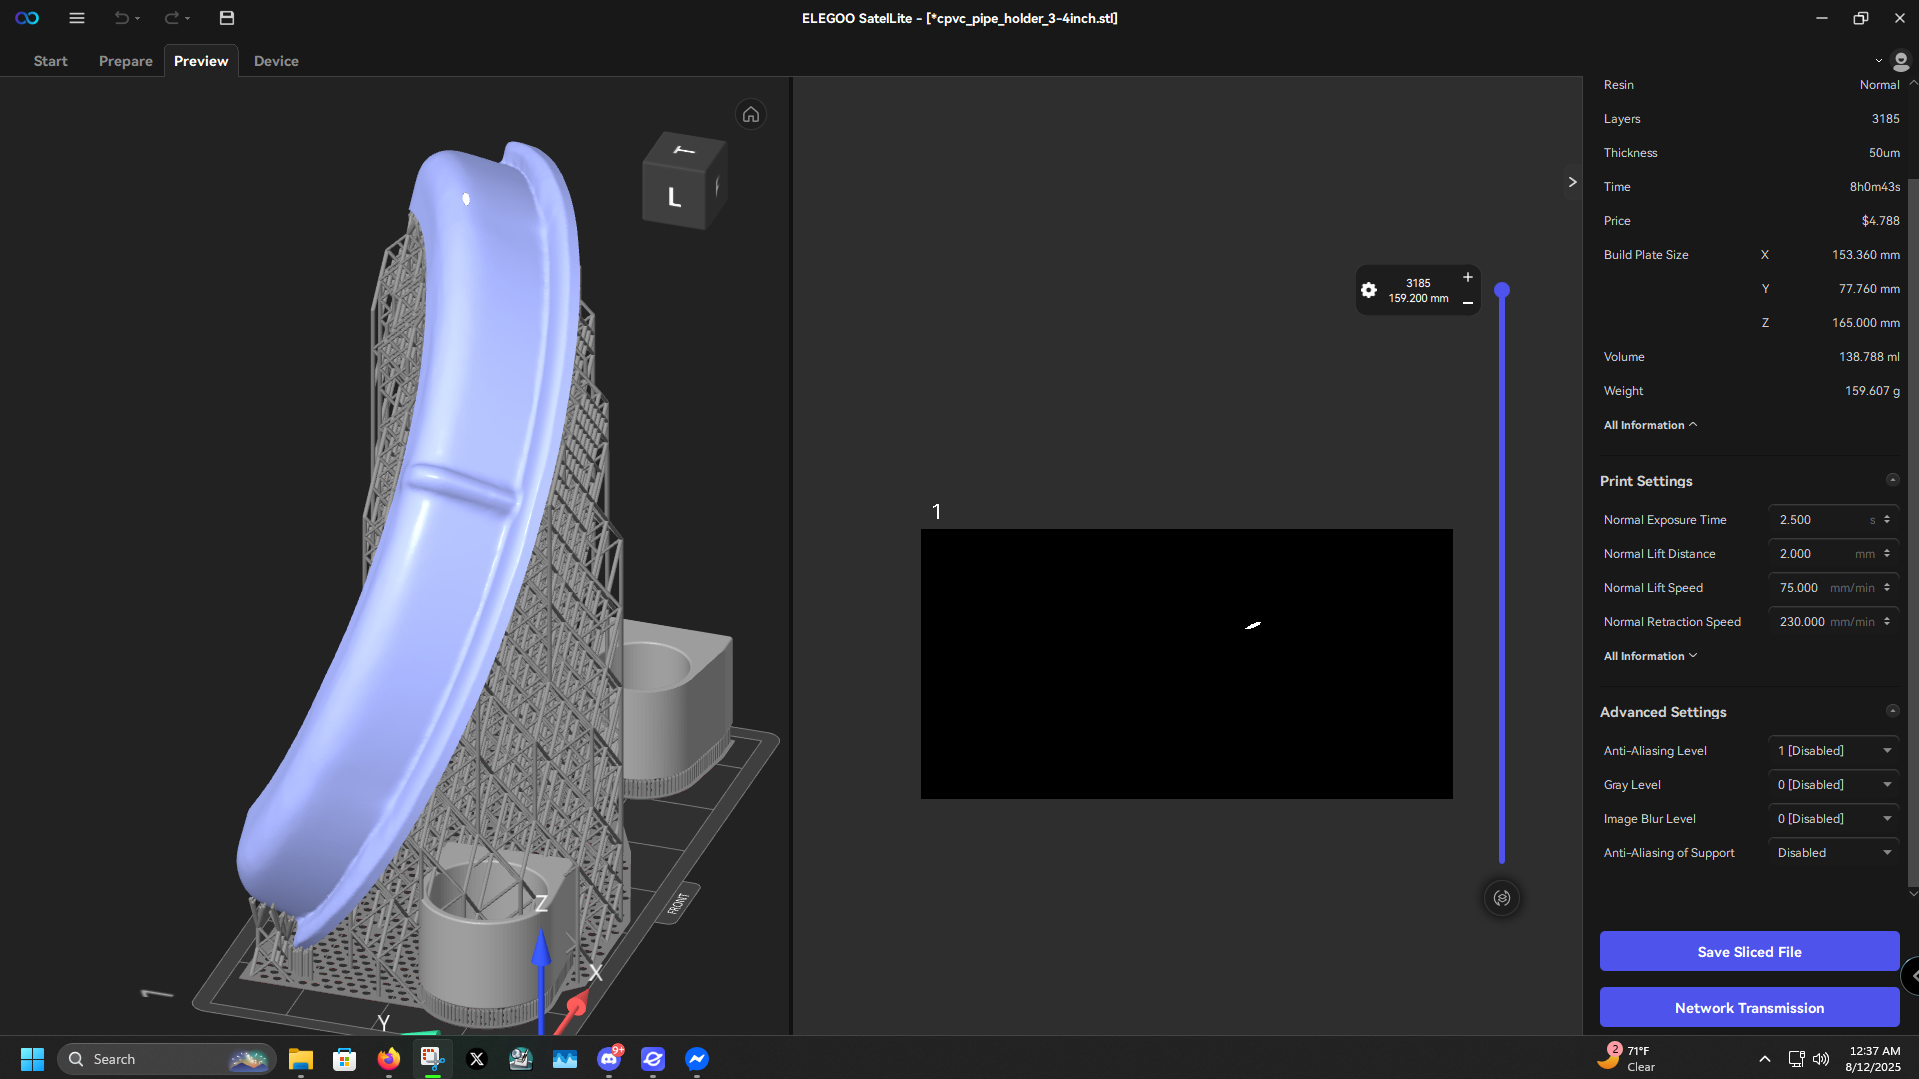Collapse the Advanced Settings section
The width and height of the screenshot is (1919, 1079).
tap(1892, 711)
